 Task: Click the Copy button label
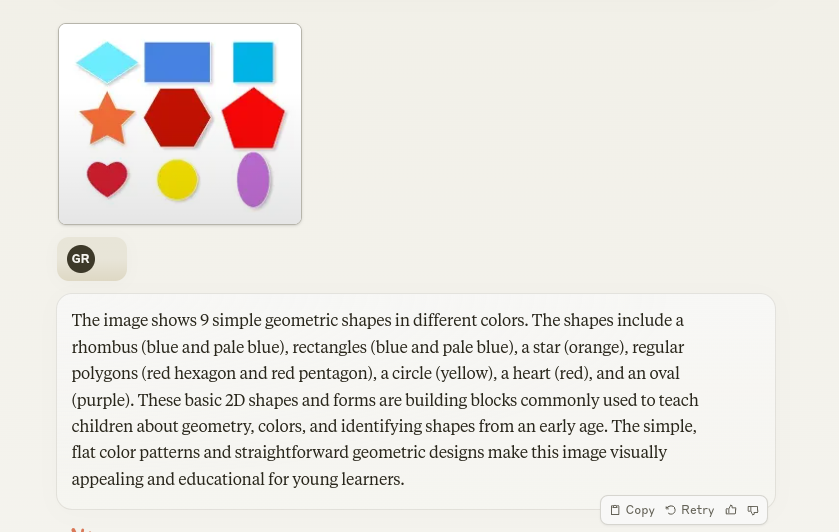pos(640,510)
